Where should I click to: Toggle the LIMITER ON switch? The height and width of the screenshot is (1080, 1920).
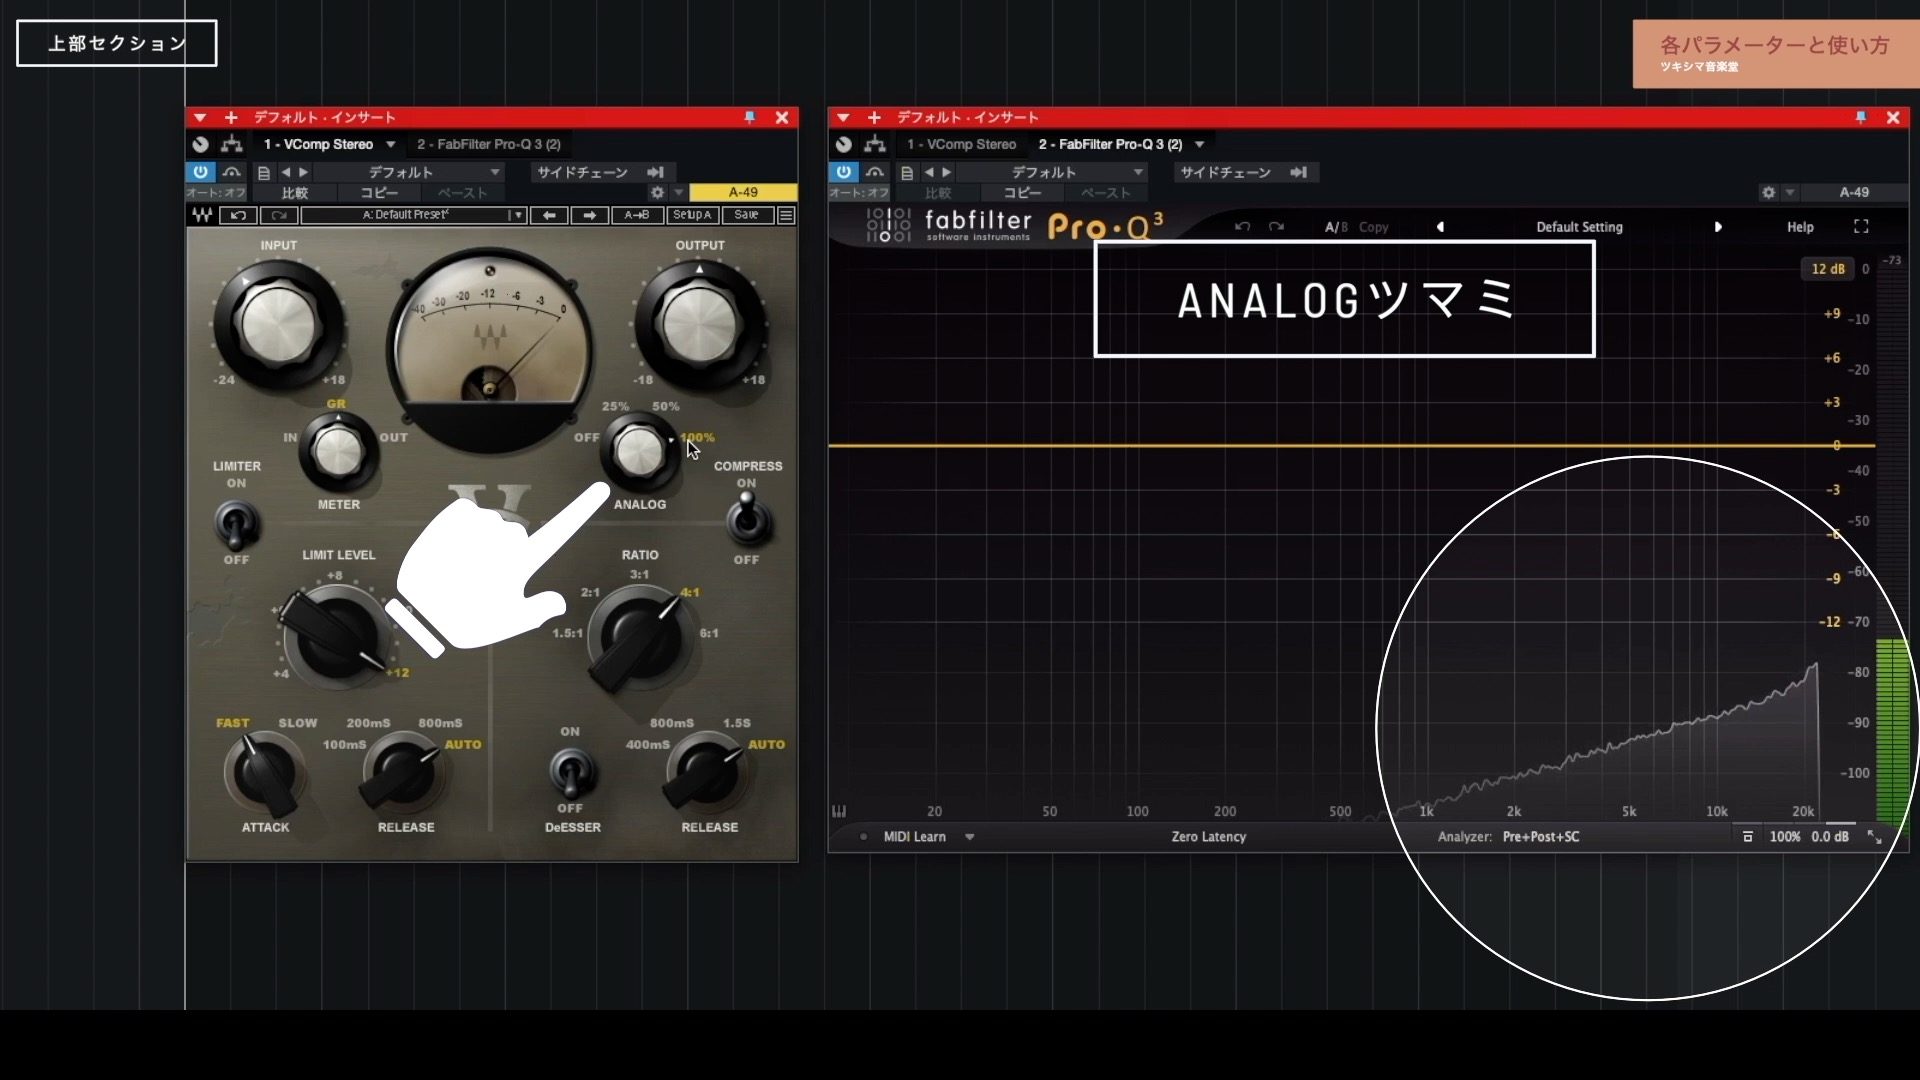[236, 525]
